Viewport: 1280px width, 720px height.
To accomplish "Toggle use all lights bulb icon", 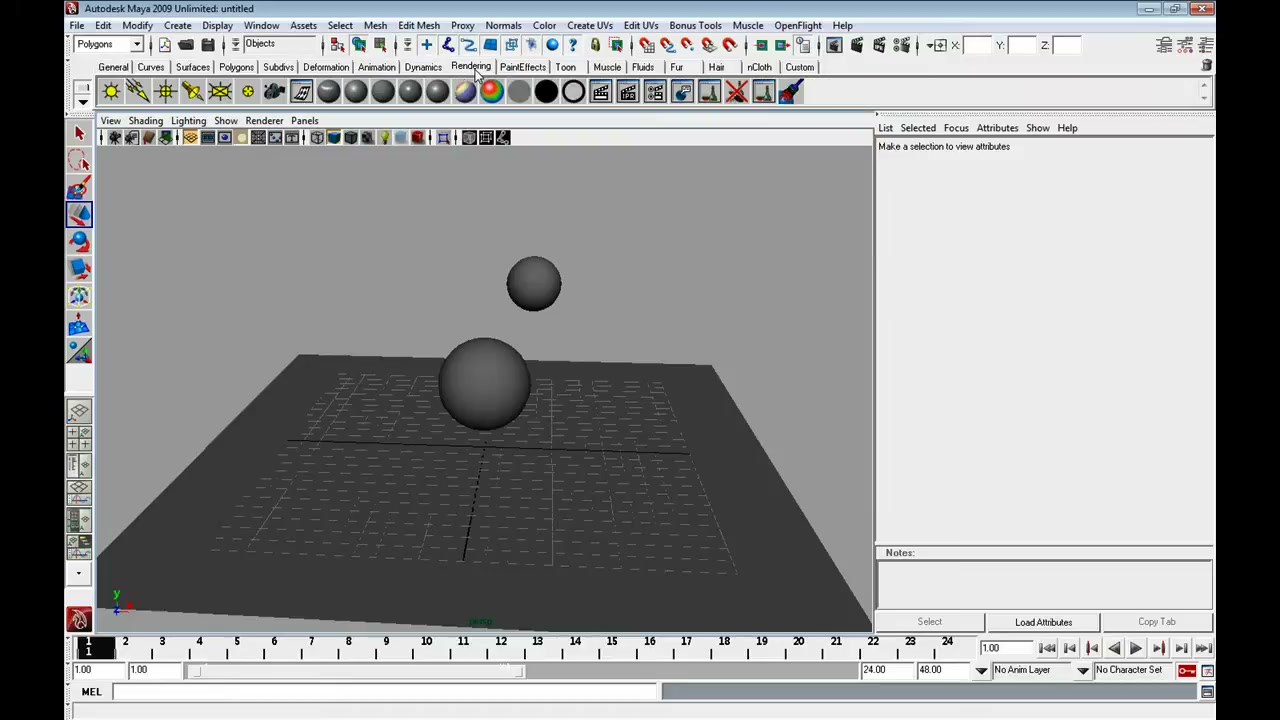I will point(384,138).
